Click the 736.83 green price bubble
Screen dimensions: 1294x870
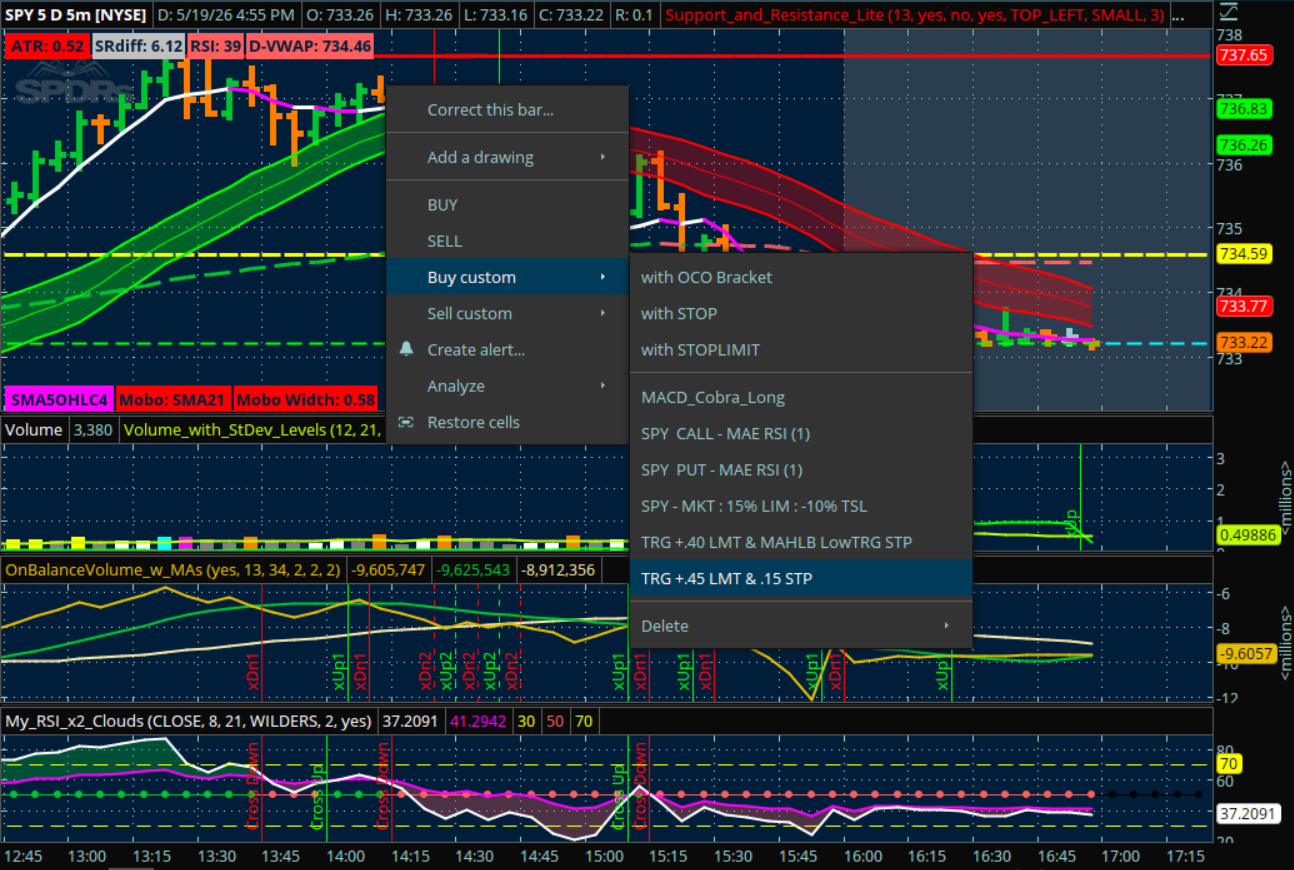[x=1244, y=109]
